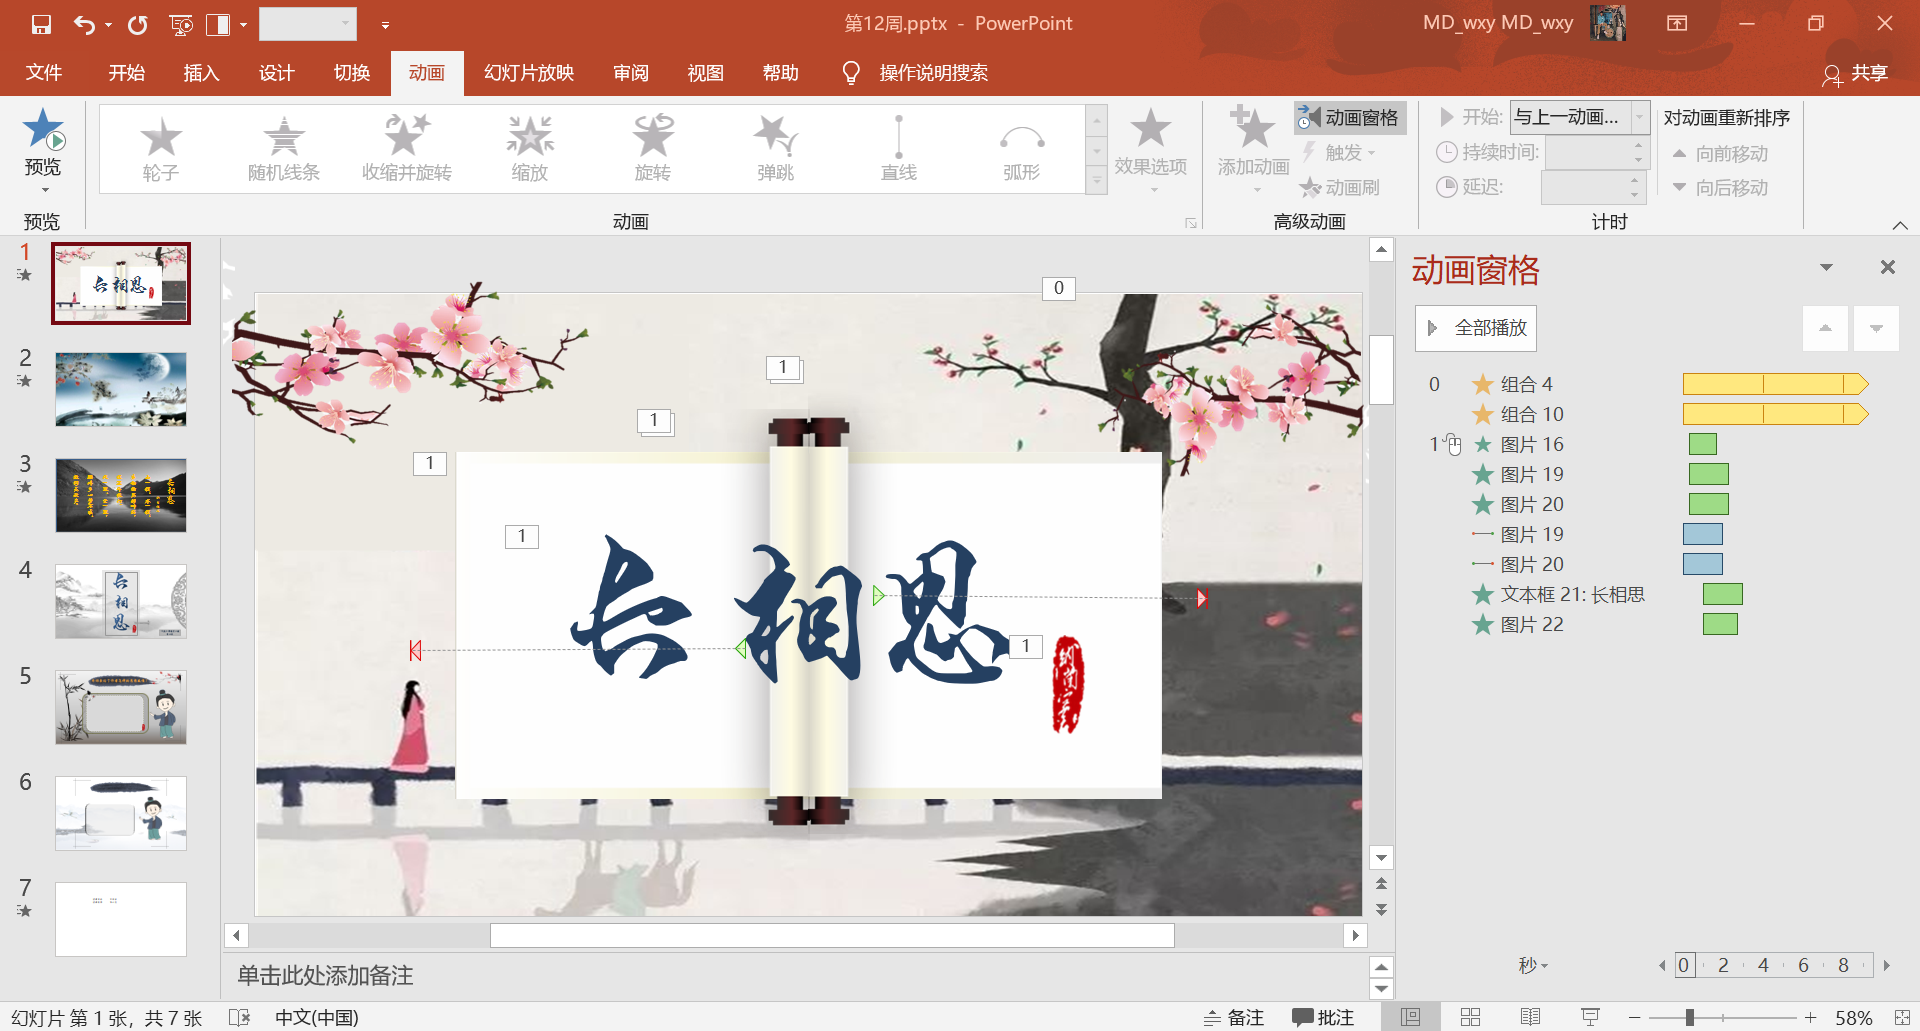Click the 动画刷 animation painter
1920x1031 pixels.
[x=1340, y=187]
